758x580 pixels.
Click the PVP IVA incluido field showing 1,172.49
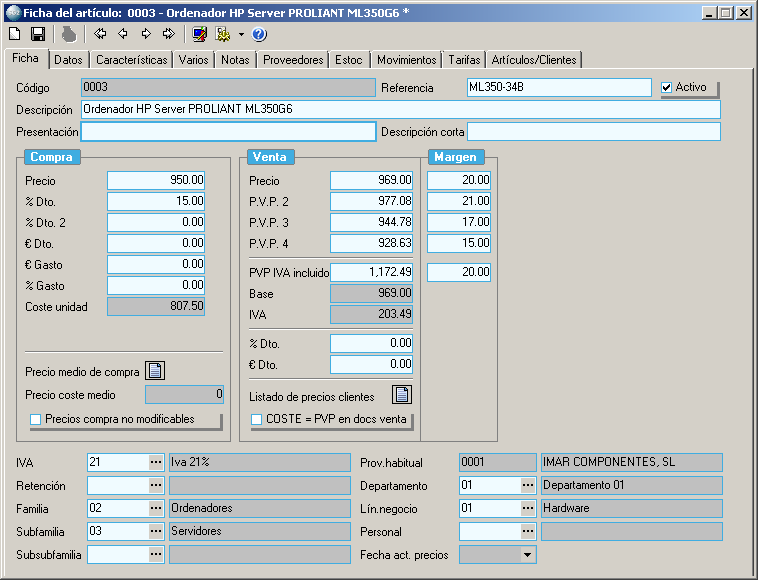372,272
